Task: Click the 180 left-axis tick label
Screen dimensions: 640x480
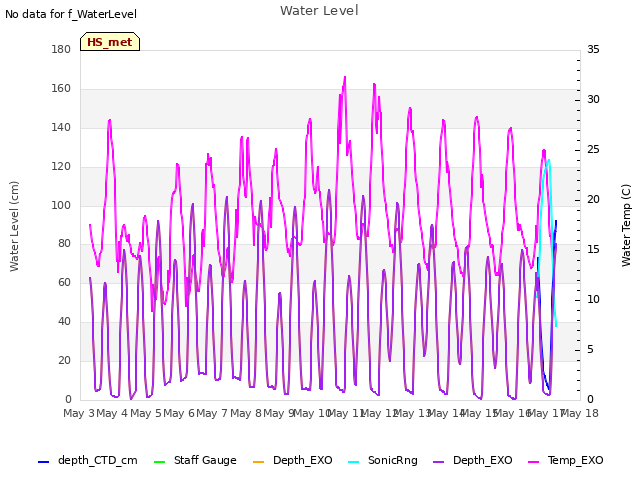Action: click(x=61, y=49)
